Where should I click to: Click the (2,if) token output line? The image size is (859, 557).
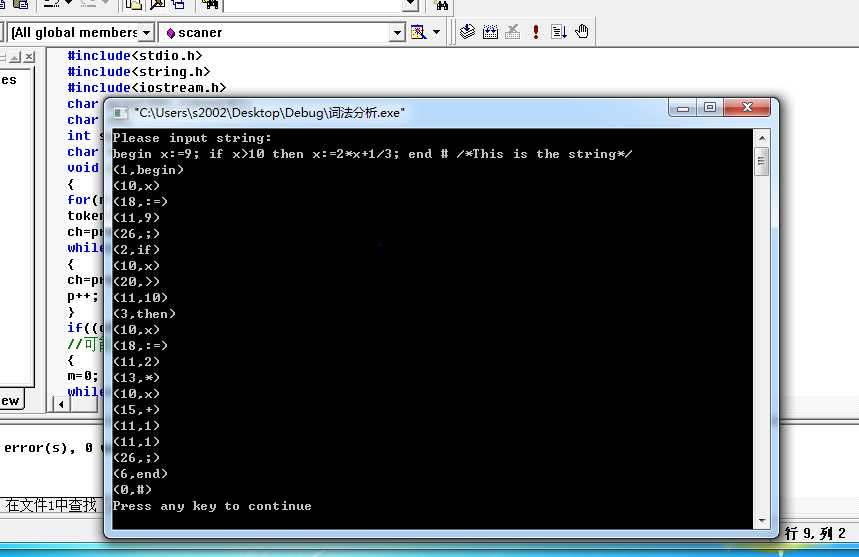(136, 250)
